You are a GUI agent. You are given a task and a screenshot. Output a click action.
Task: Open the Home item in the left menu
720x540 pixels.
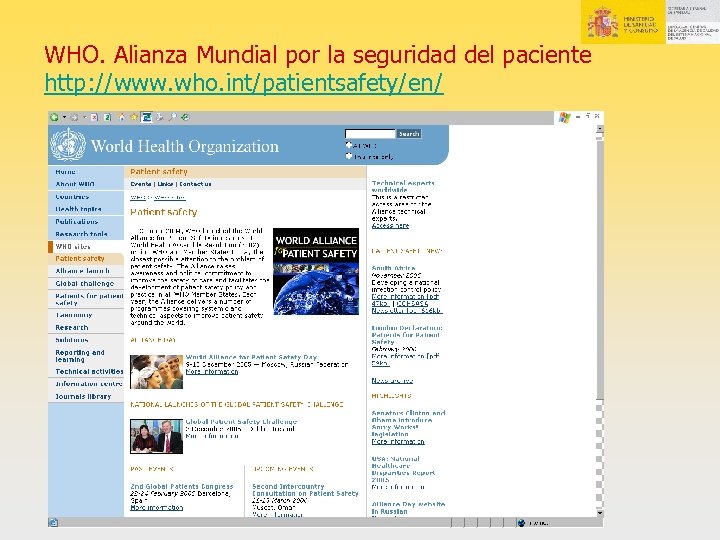pyautogui.click(x=66, y=172)
